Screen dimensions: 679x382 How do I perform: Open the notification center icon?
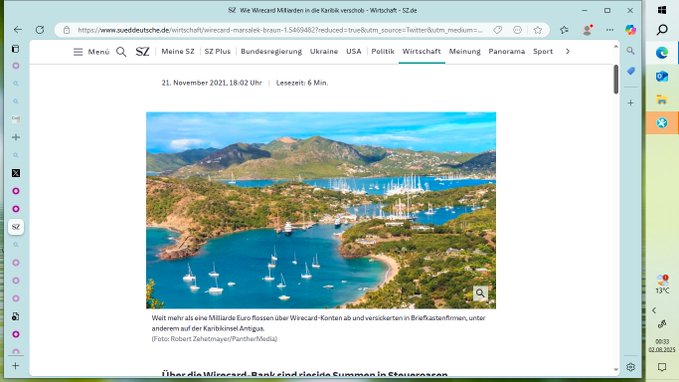pos(662,367)
